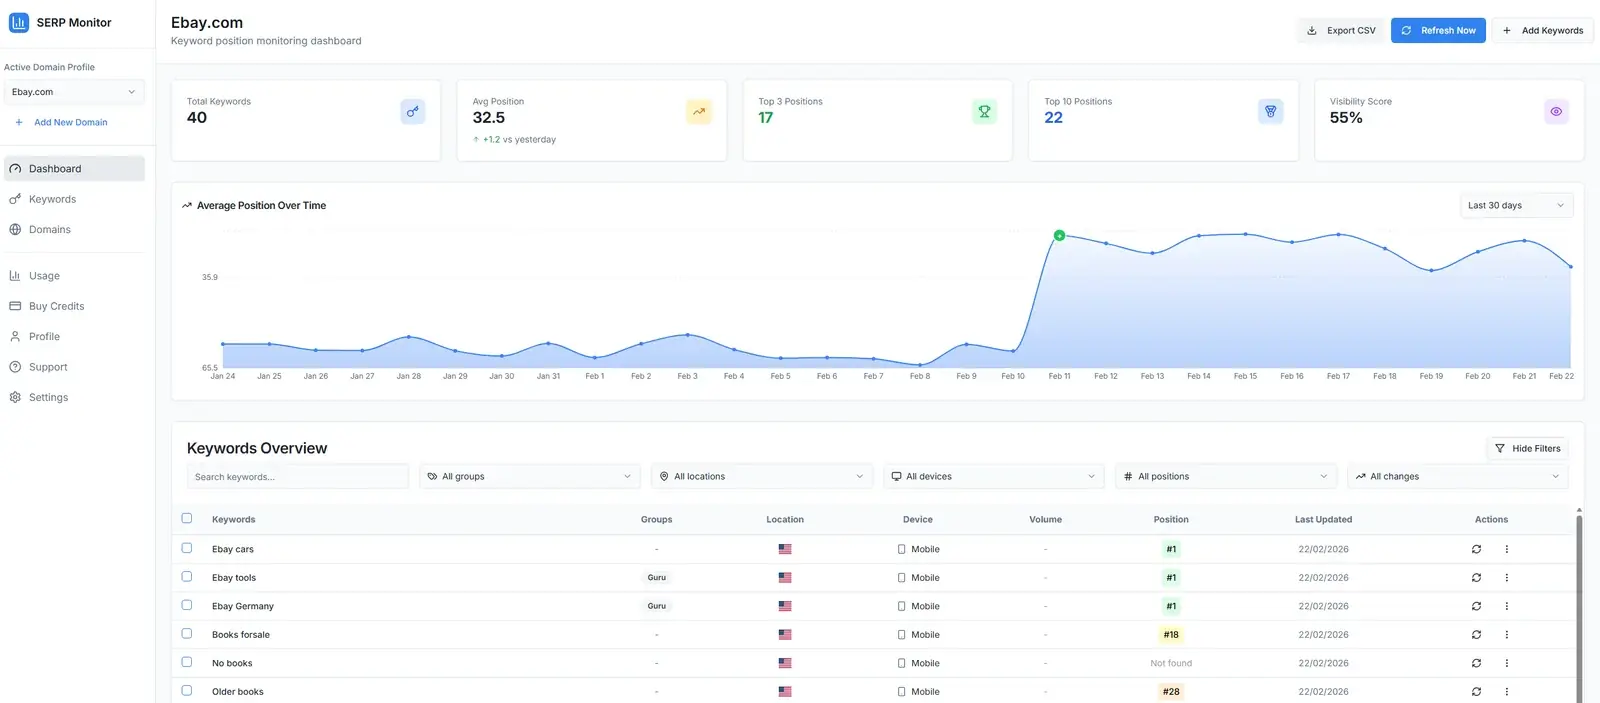Open more actions menu for Books forsale
The width and height of the screenshot is (1600, 703).
click(1507, 635)
